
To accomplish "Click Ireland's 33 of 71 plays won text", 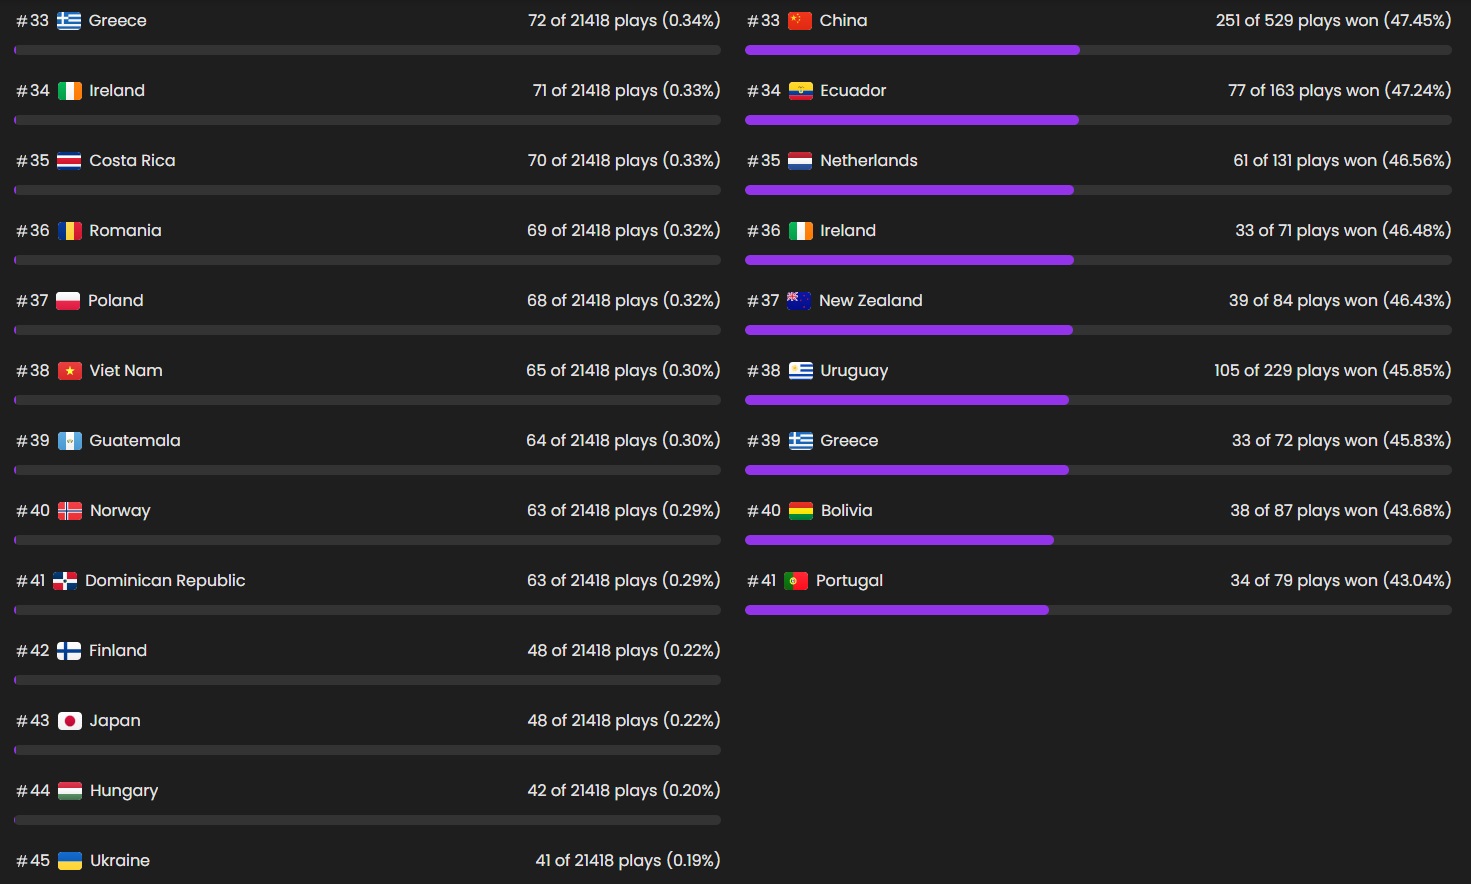I will [x=1342, y=231].
